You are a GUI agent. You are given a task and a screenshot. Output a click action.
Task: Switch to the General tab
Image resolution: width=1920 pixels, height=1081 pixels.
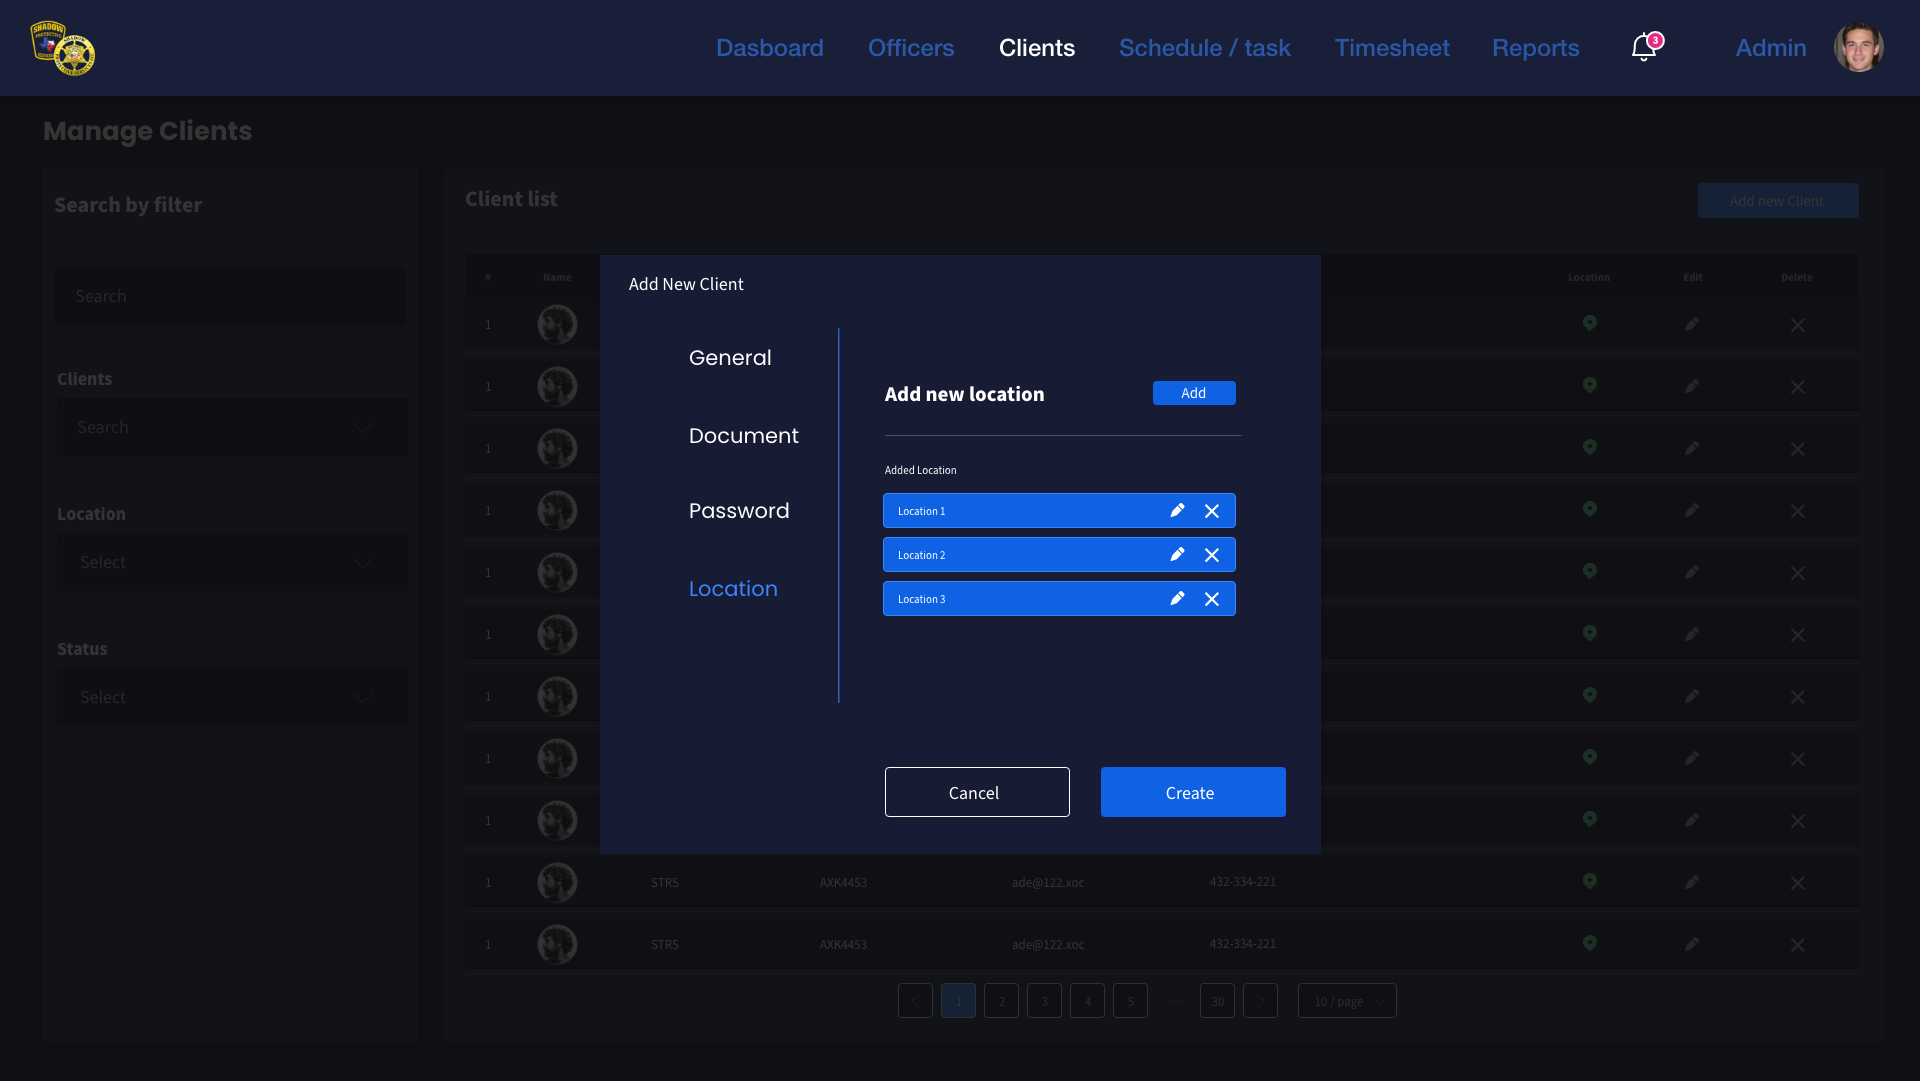tap(730, 358)
